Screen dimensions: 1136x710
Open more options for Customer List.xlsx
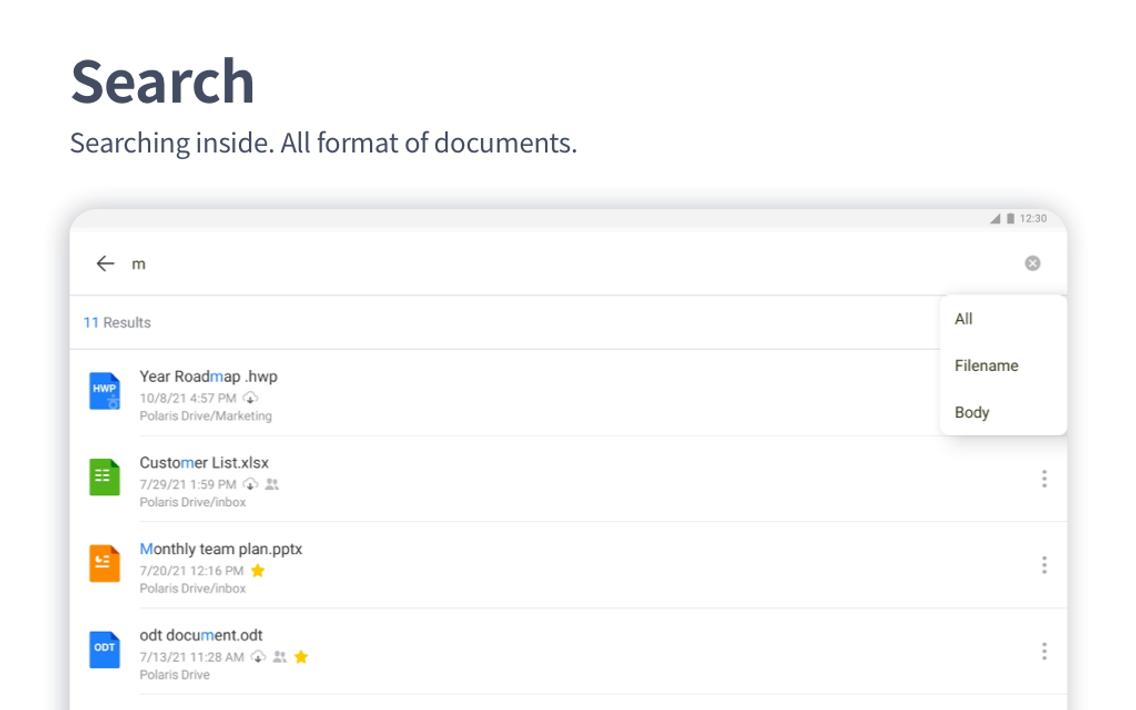click(x=1044, y=479)
